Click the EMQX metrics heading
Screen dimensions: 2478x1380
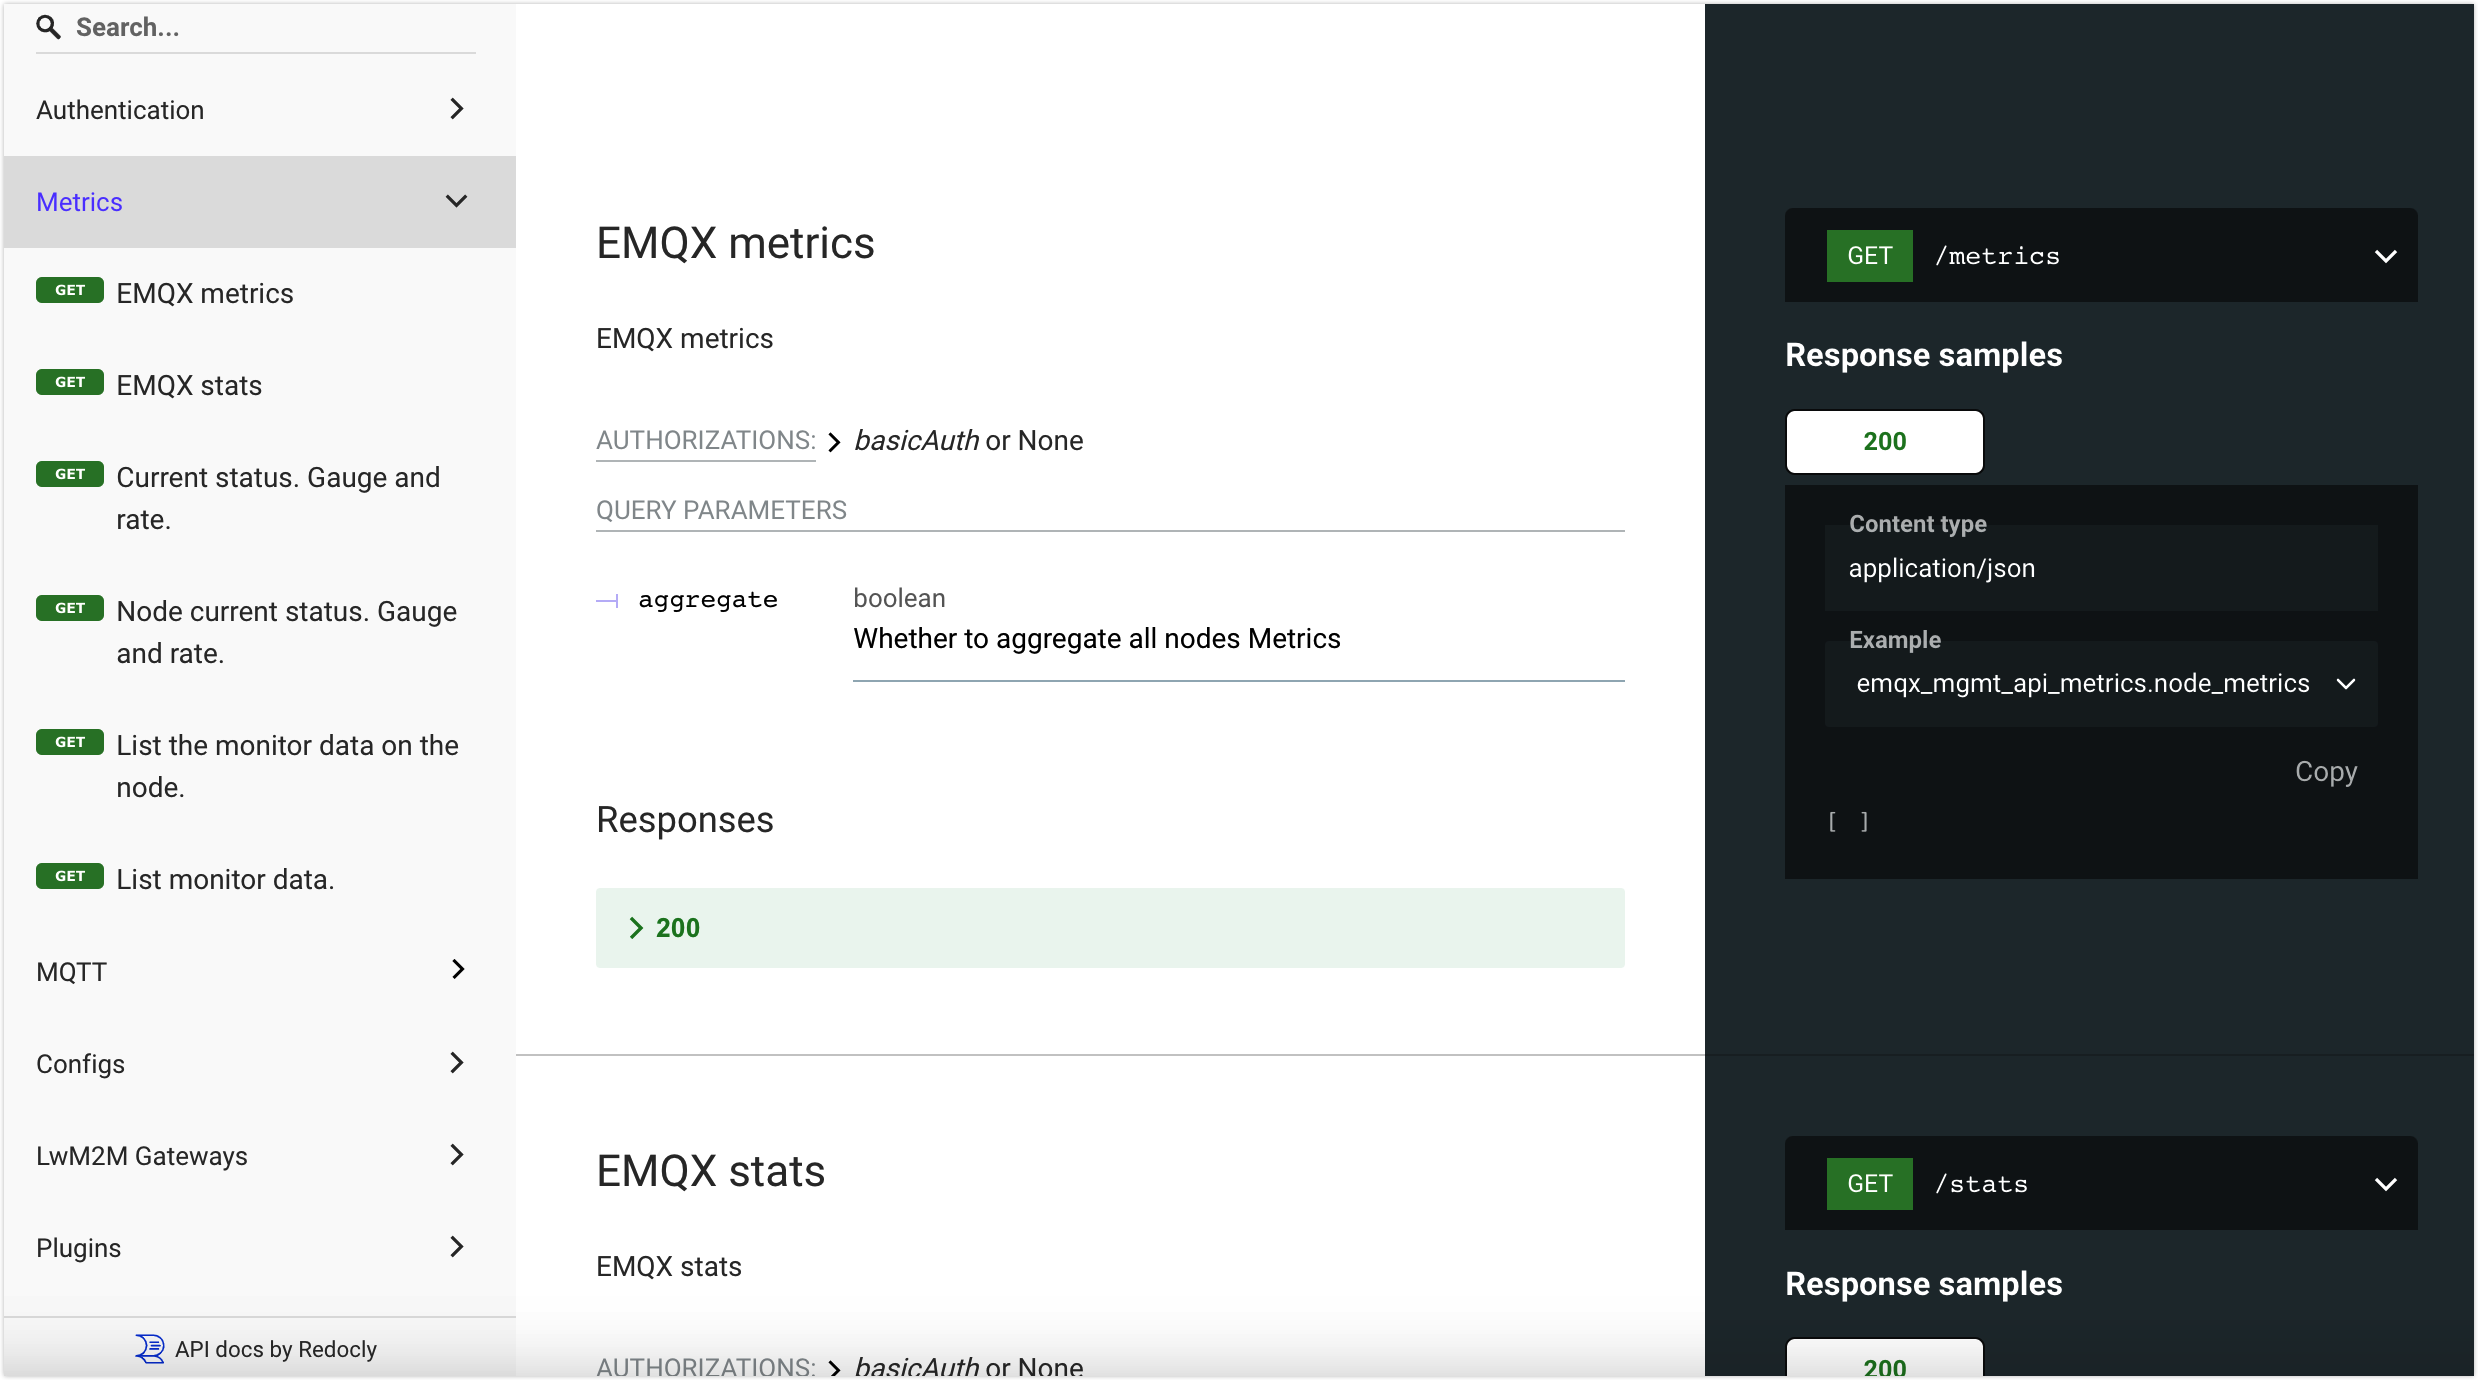point(735,243)
